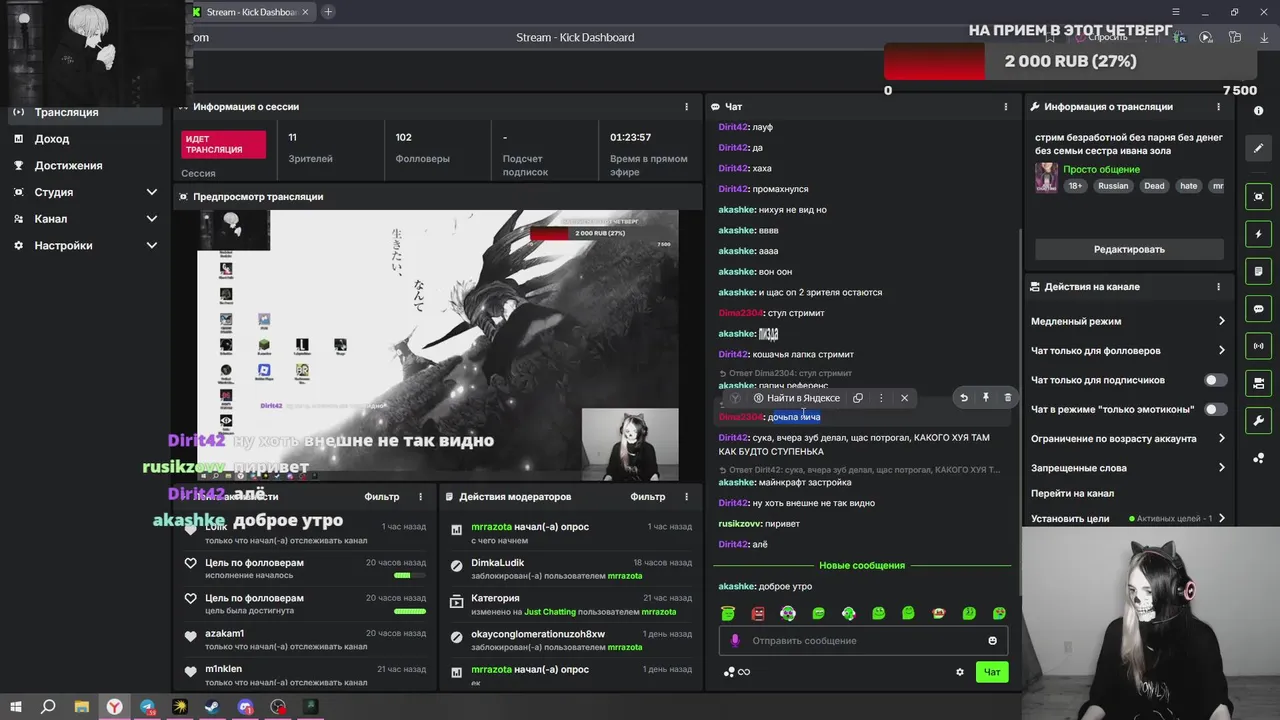Viewport: 1280px width, 720px height.
Task: Click Найти в Яндексе in popup
Action: tap(797, 398)
